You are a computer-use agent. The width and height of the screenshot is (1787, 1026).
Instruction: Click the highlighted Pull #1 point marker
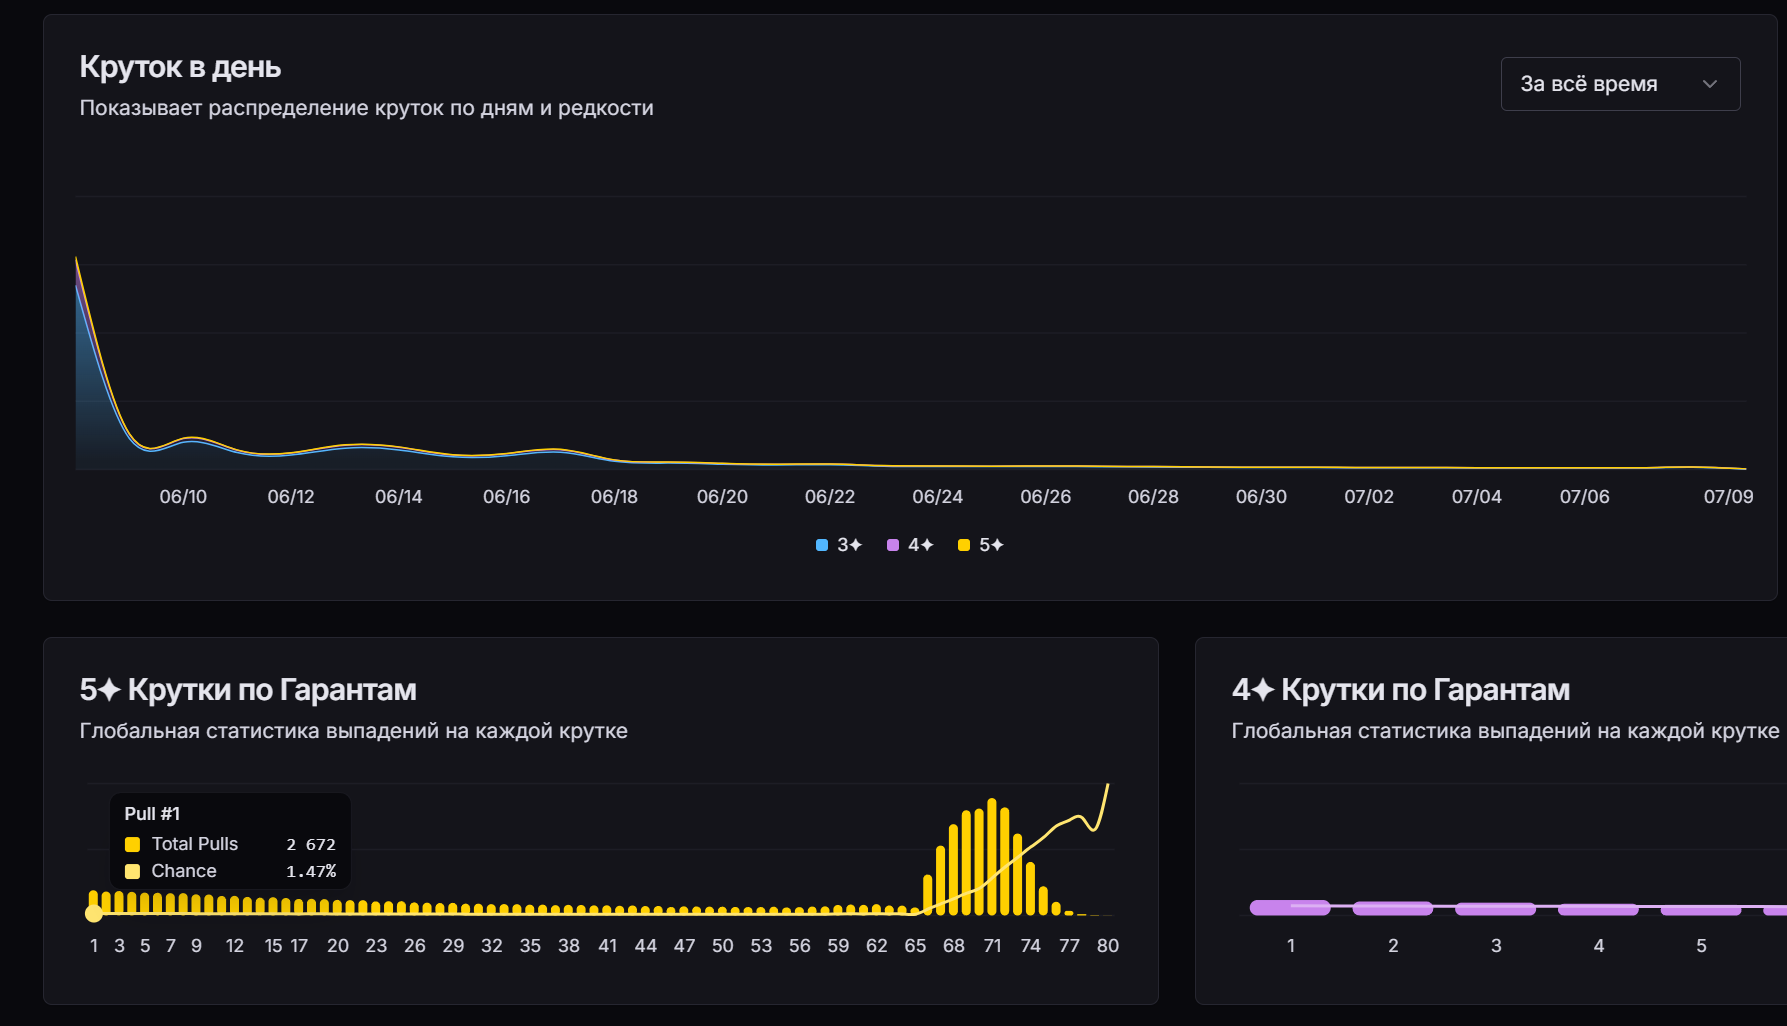tap(94, 913)
